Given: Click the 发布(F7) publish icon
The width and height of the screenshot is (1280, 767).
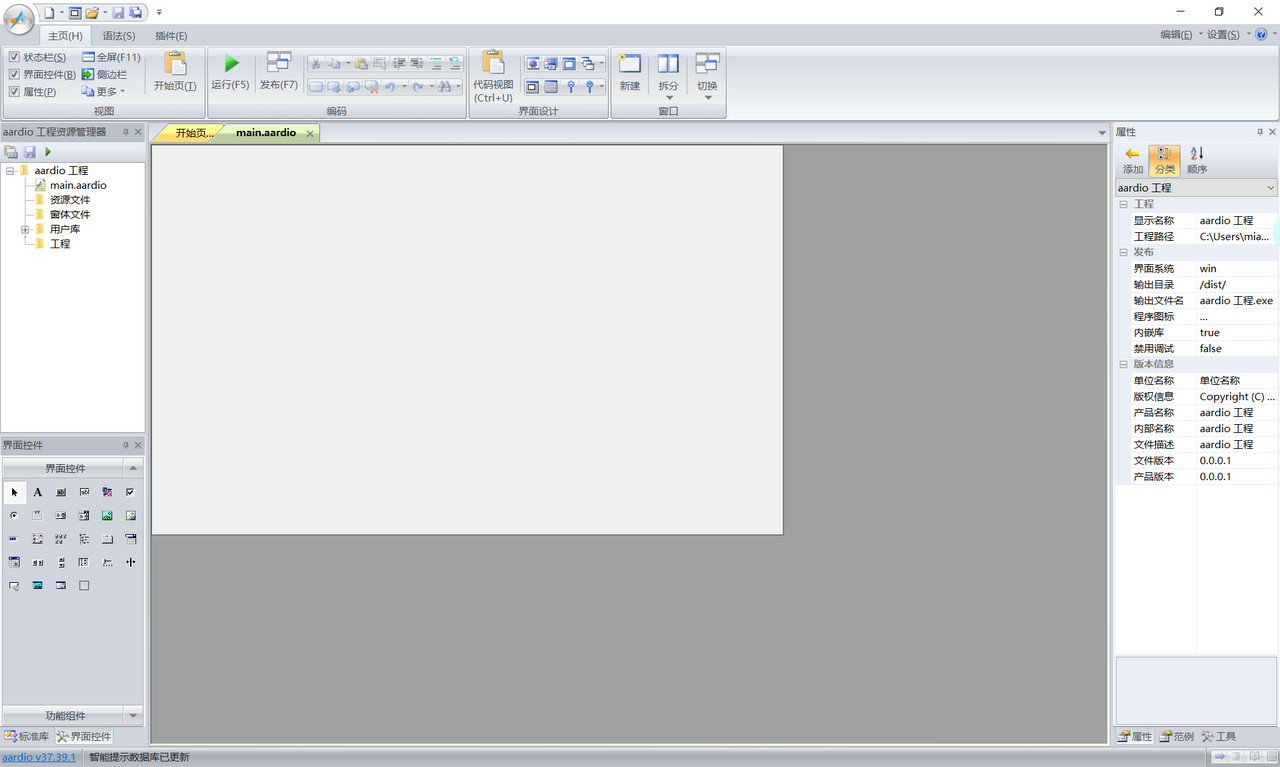Looking at the screenshot, I should [279, 63].
